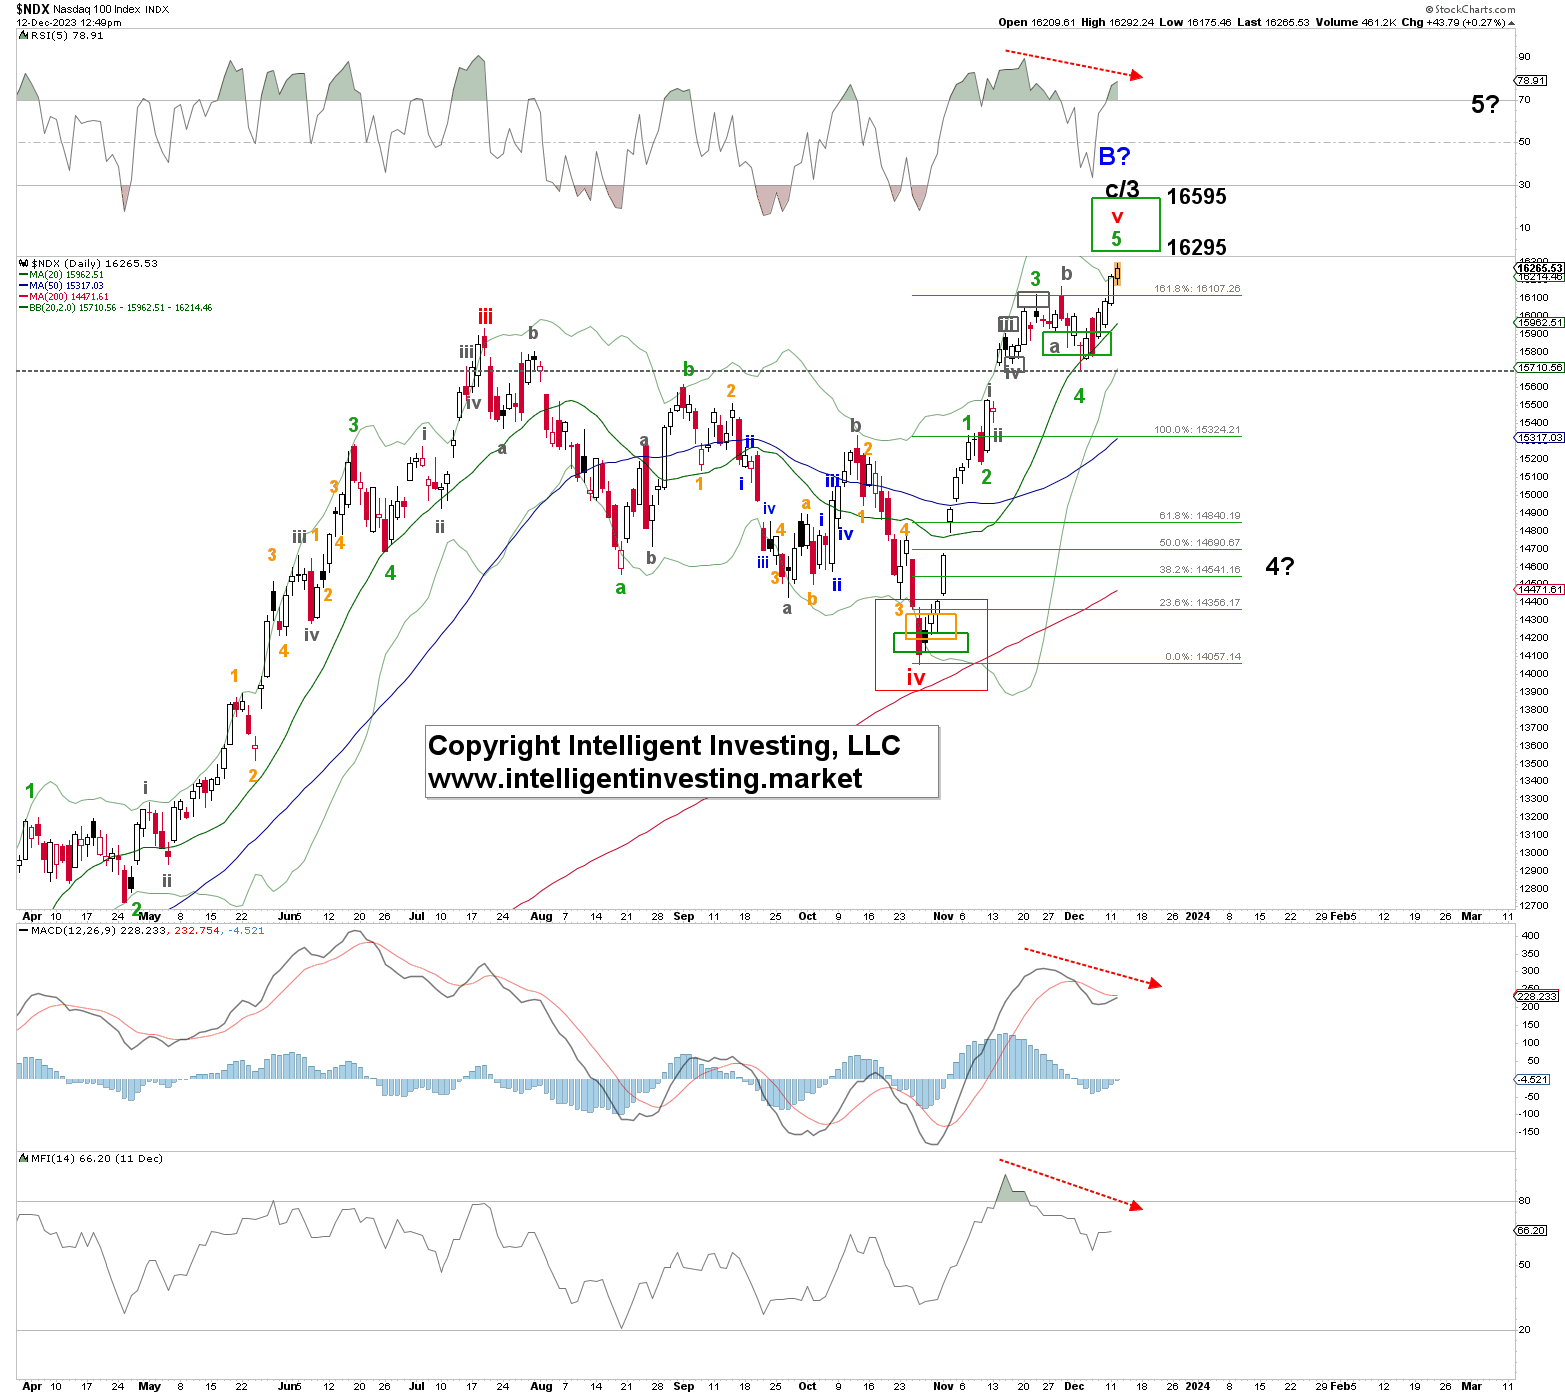
Task: Click the 14471.61 red price tag on right axis
Action: coord(1539,590)
